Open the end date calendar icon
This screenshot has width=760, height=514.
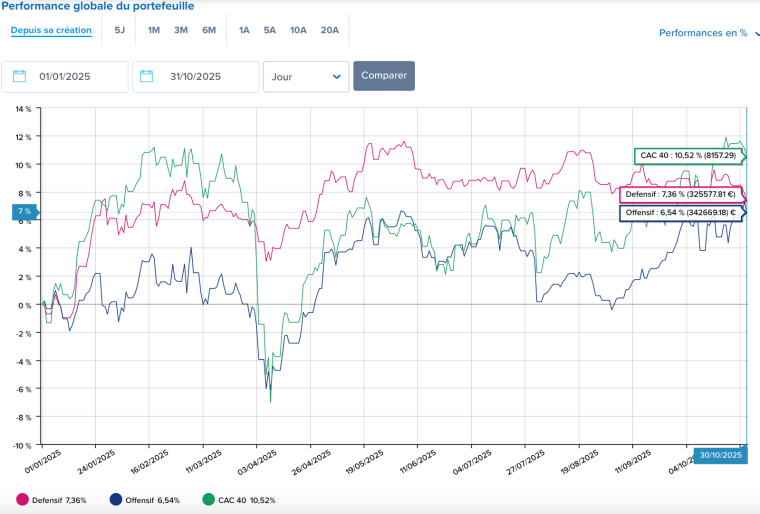tap(148, 76)
